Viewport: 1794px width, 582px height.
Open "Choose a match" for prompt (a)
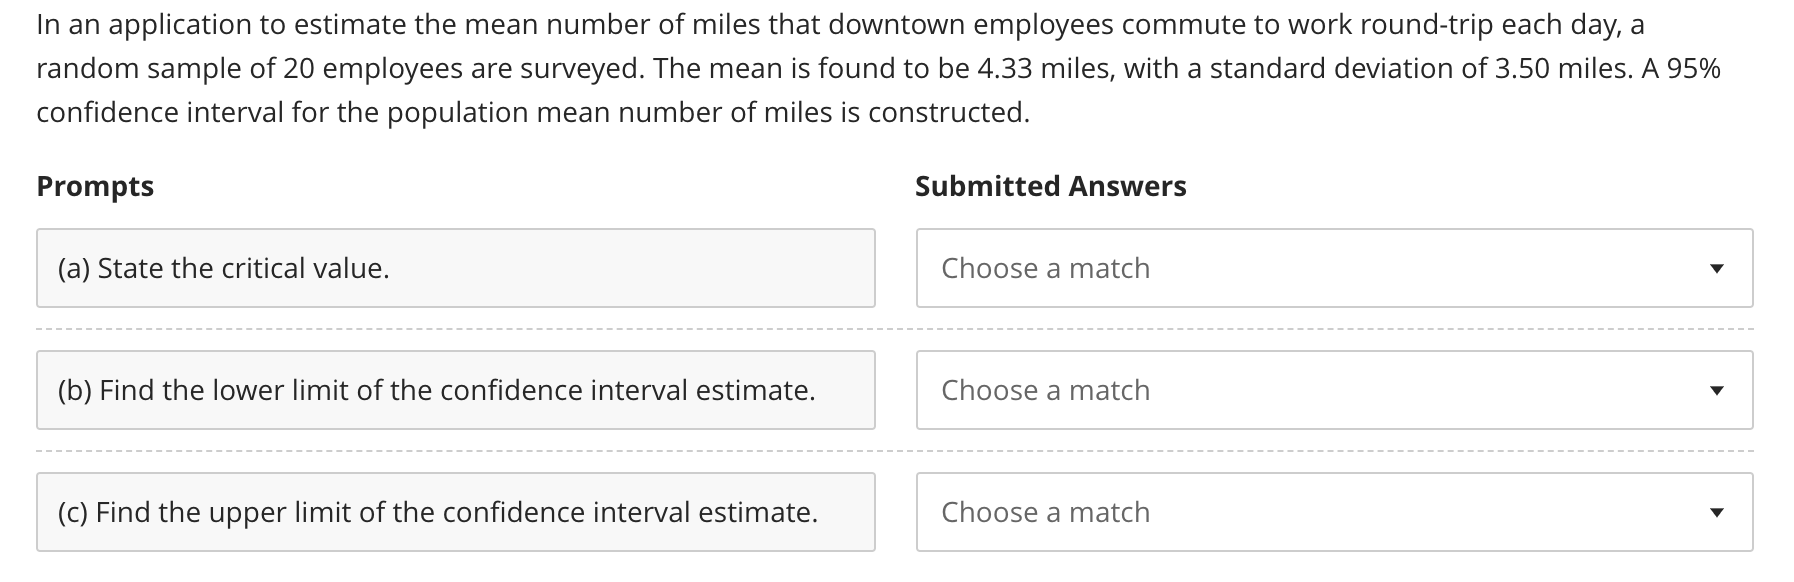1334,268
